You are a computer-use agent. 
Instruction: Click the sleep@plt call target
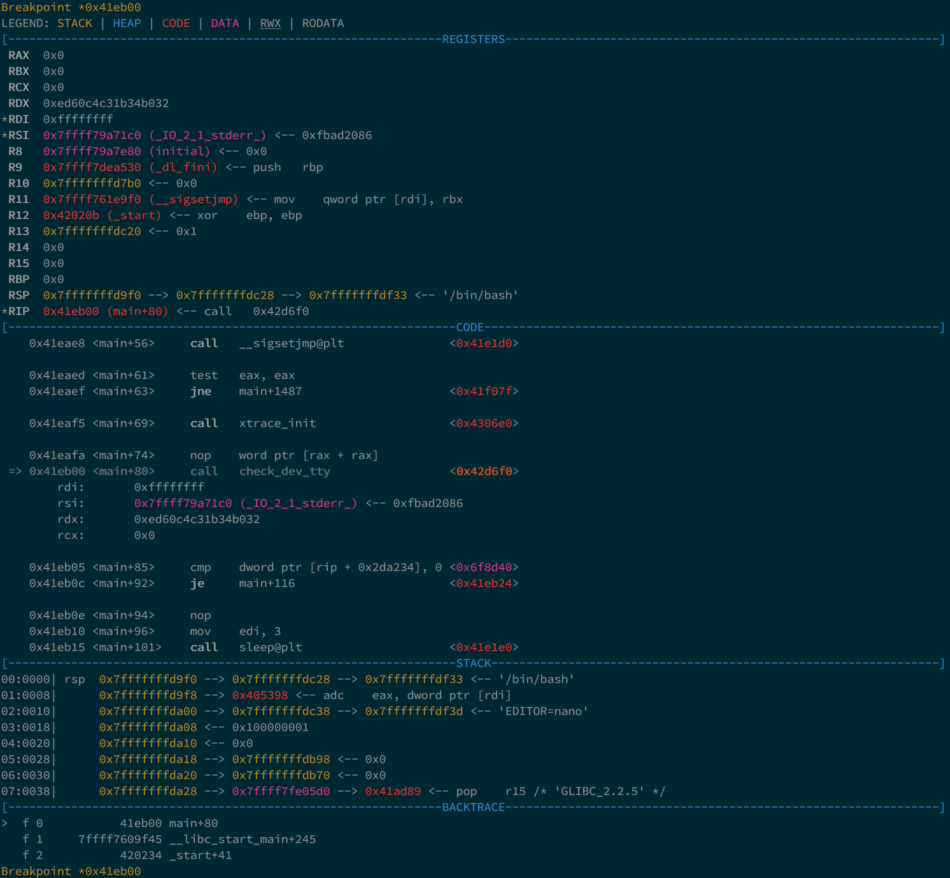270,647
